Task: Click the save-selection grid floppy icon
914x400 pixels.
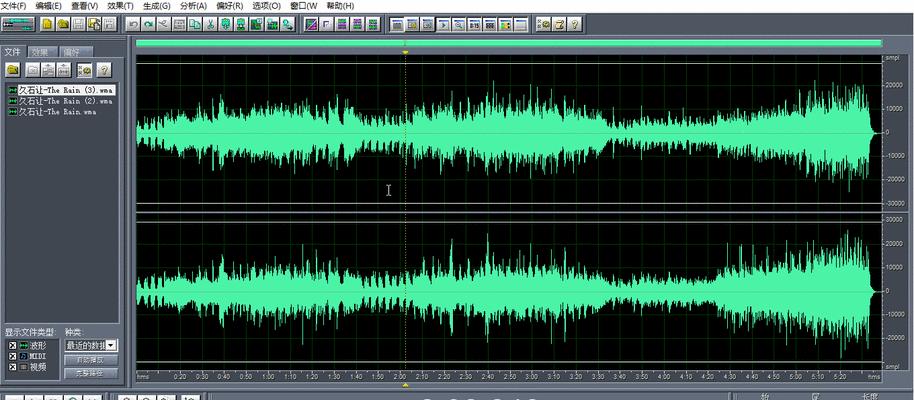Action: pos(109,24)
